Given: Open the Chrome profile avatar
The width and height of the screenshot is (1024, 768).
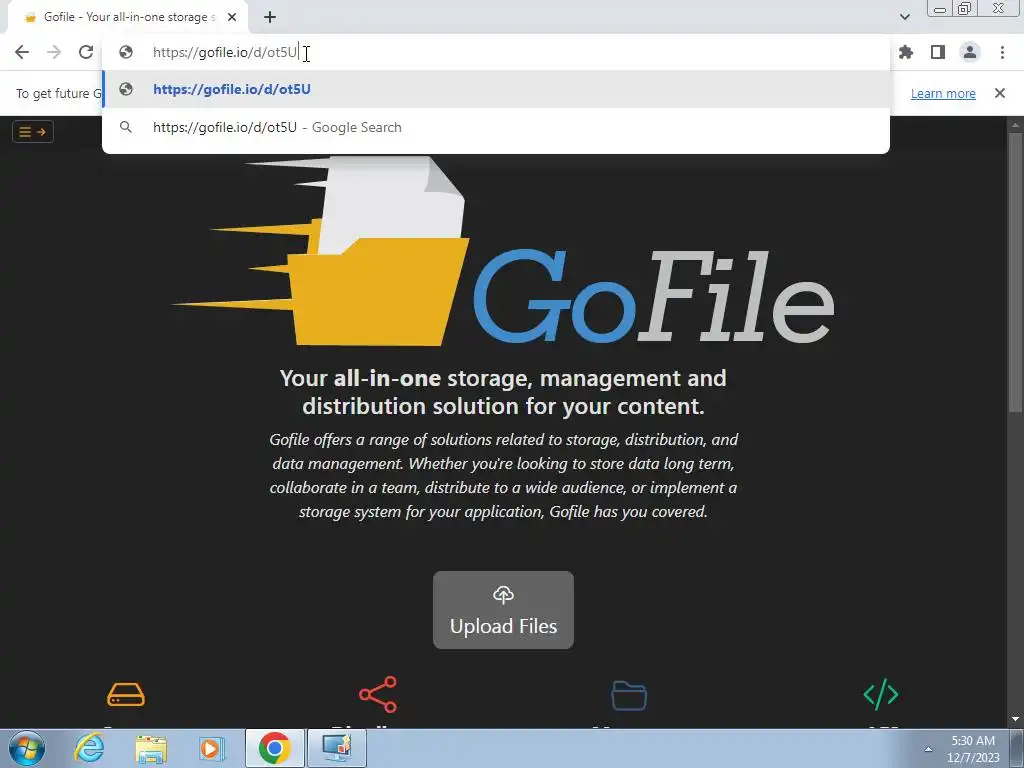Looking at the screenshot, I should tap(970, 52).
